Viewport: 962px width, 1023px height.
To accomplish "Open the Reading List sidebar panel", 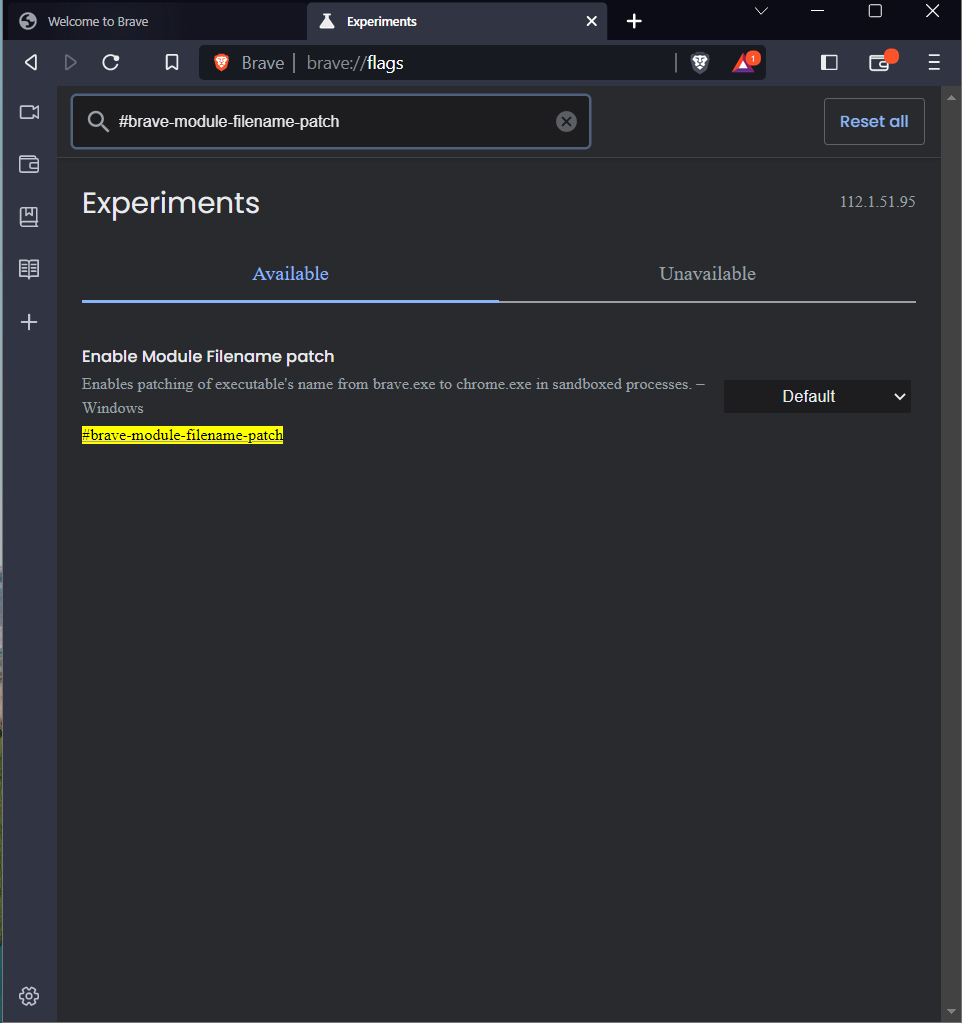I will coord(29,268).
